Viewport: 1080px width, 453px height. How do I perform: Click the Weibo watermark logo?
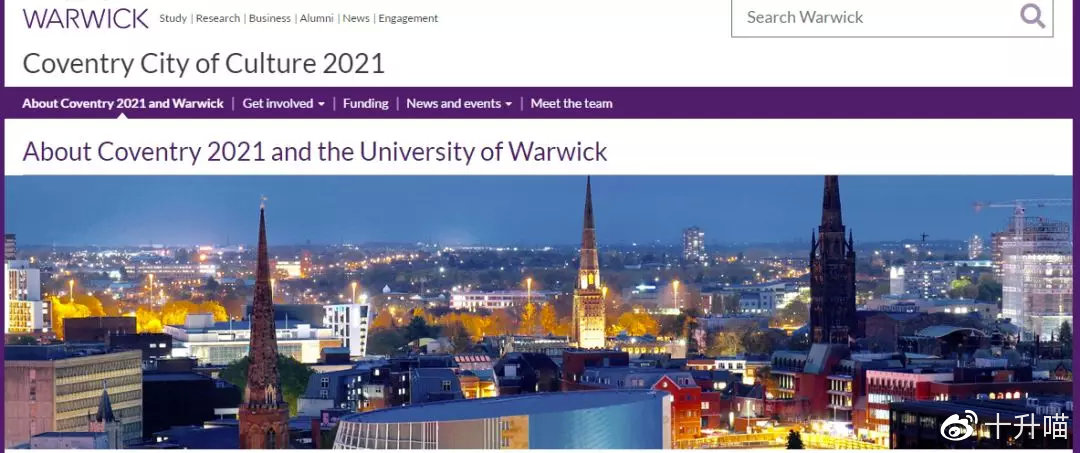(959, 425)
